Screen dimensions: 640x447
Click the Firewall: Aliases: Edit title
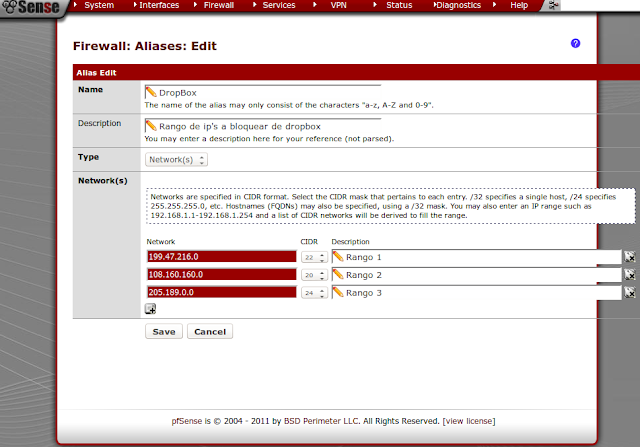point(145,46)
